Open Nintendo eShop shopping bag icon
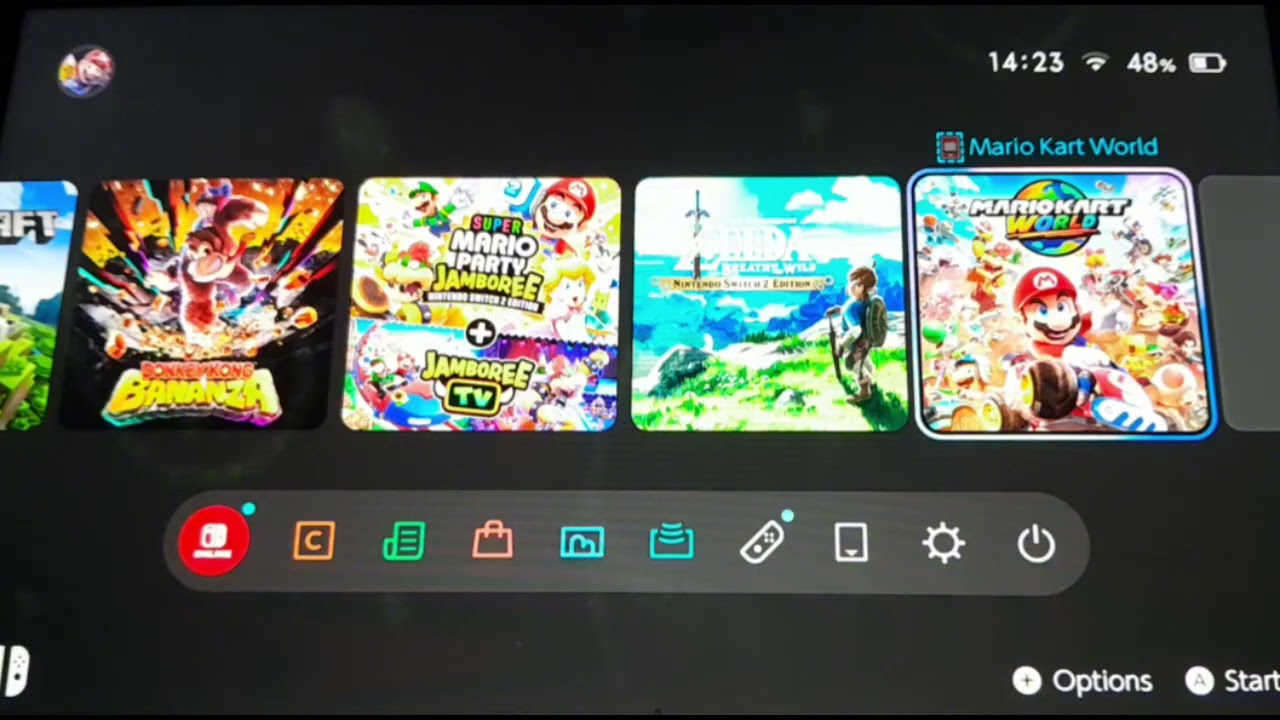 click(x=492, y=541)
